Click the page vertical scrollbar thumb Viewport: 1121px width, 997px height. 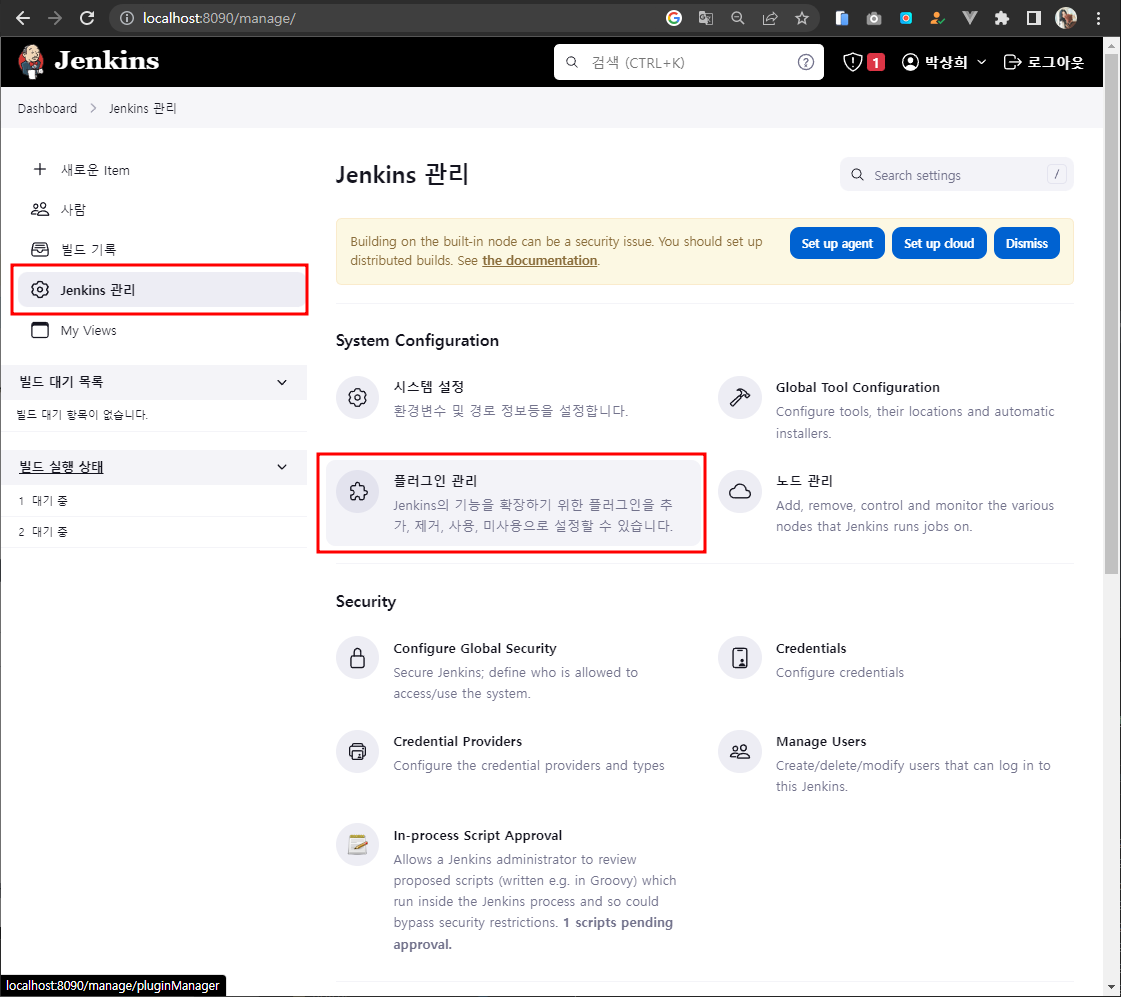pyautogui.click(x=1111, y=313)
